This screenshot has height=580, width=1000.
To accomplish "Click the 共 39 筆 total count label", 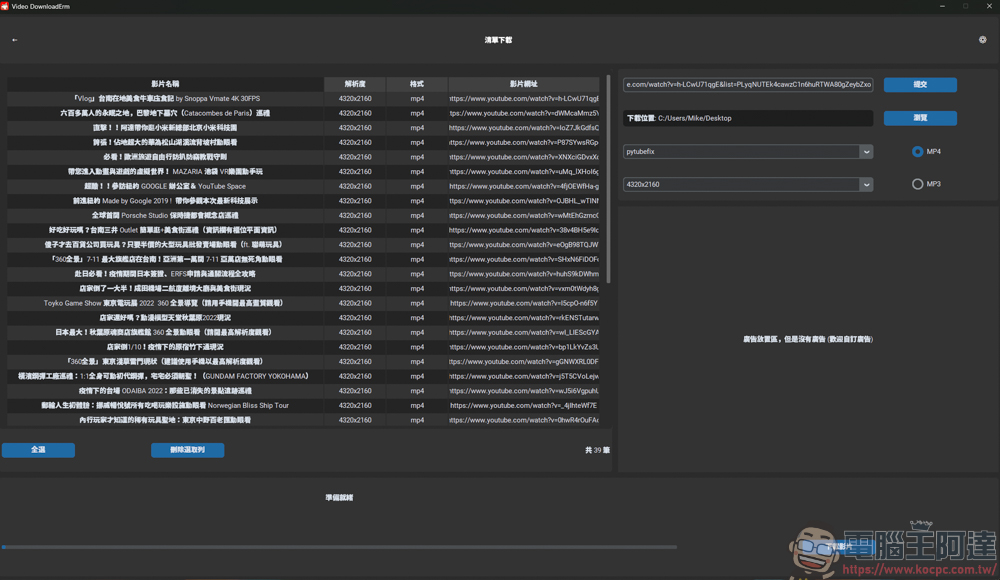I will pyautogui.click(x=597, y=450).
